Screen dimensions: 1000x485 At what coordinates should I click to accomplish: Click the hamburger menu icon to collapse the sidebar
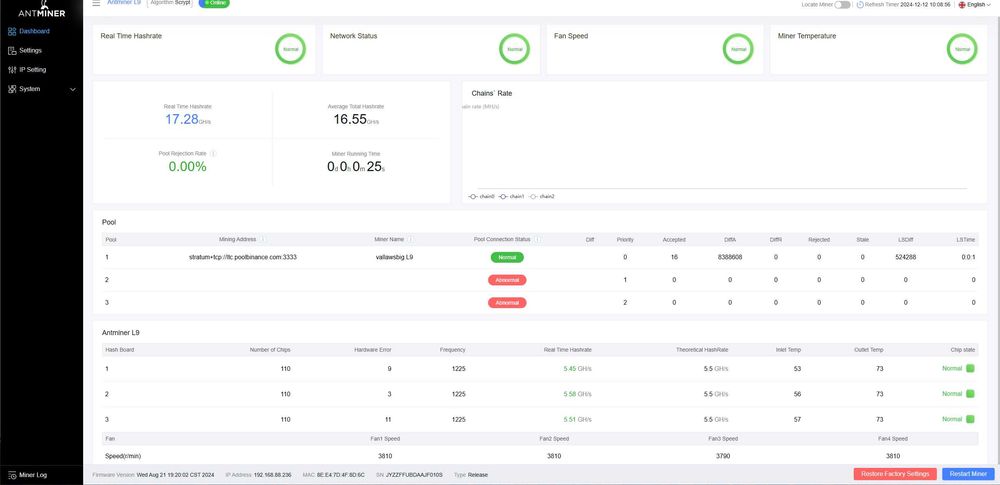click(96, 3)
